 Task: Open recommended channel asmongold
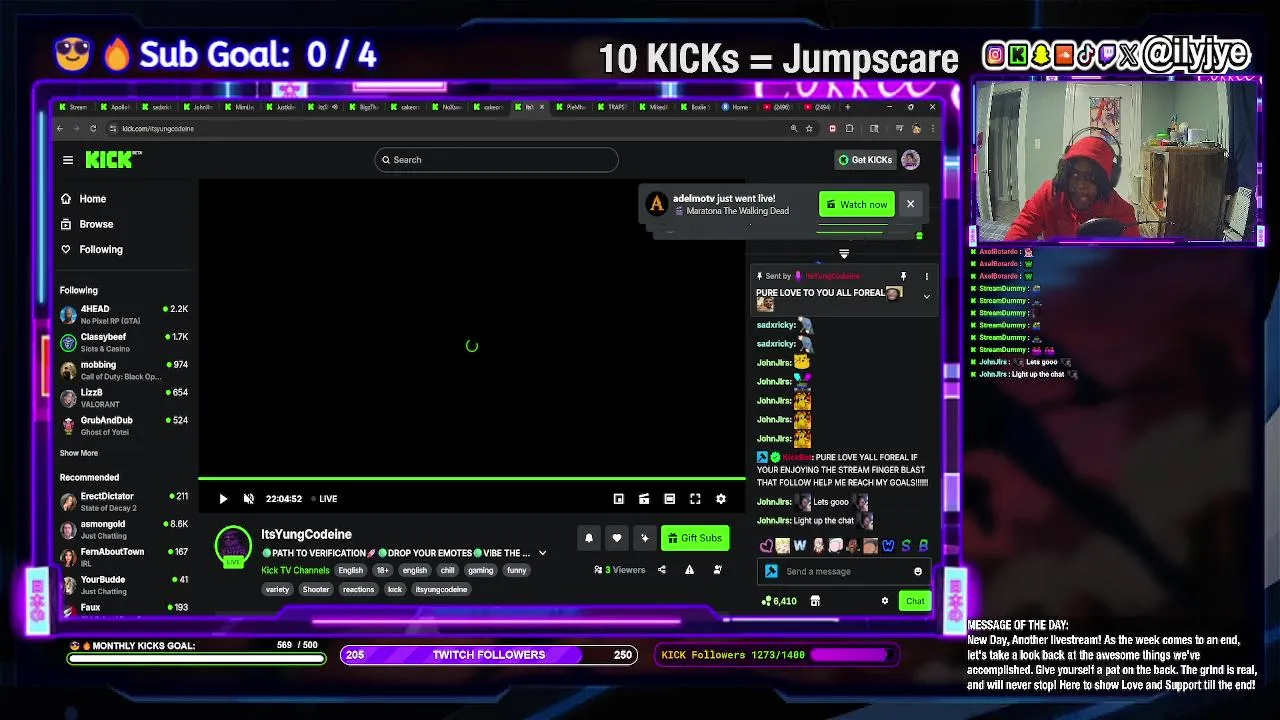124,529
